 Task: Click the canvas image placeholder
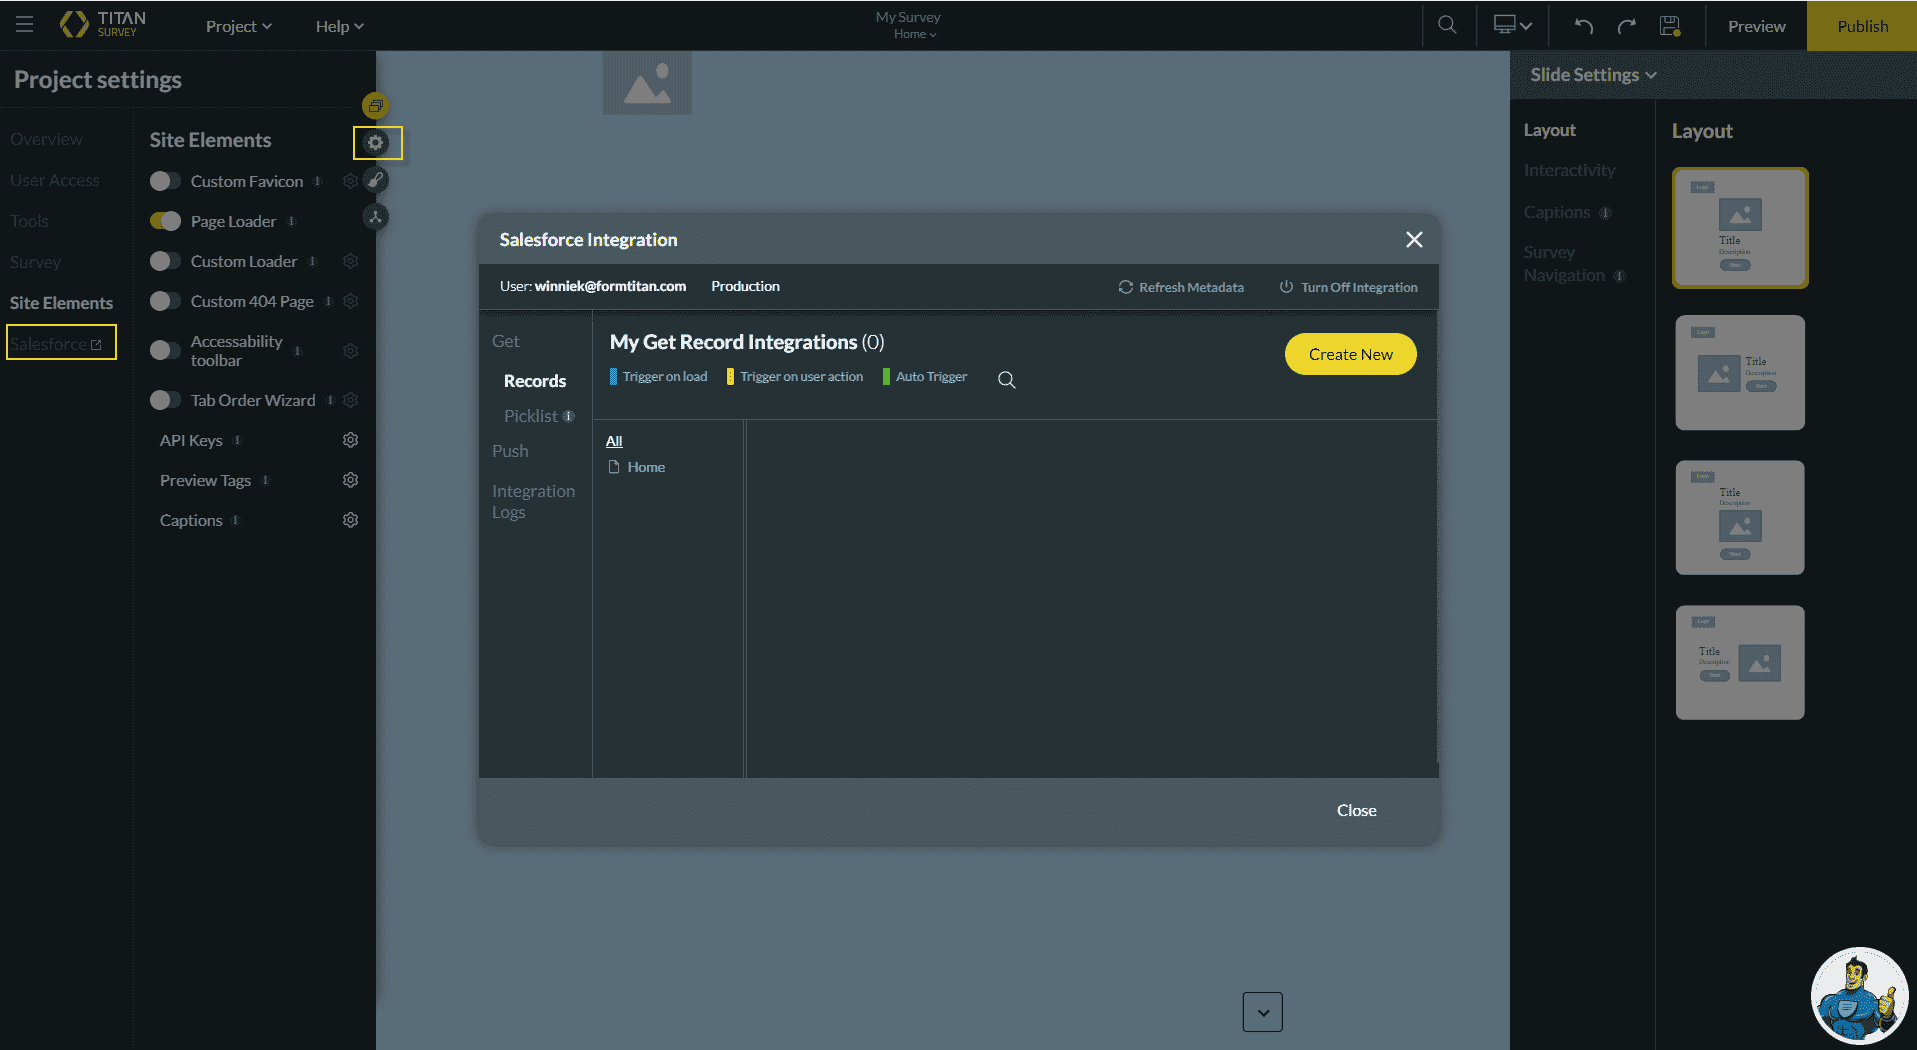point(647,84)
